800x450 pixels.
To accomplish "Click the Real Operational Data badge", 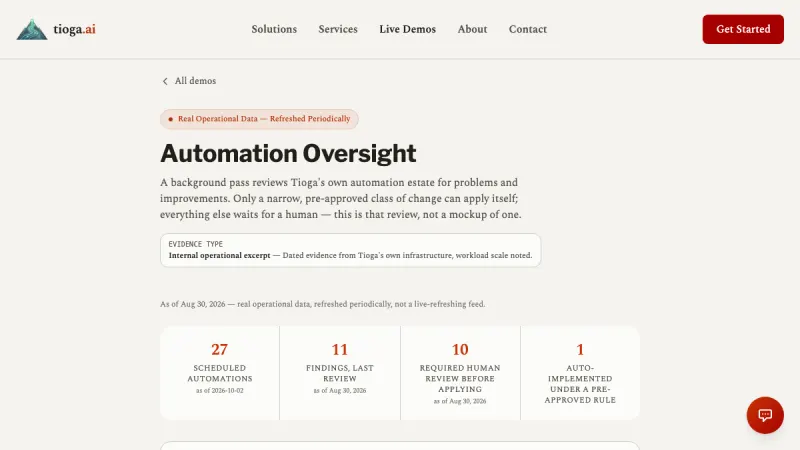I will 259,119.
